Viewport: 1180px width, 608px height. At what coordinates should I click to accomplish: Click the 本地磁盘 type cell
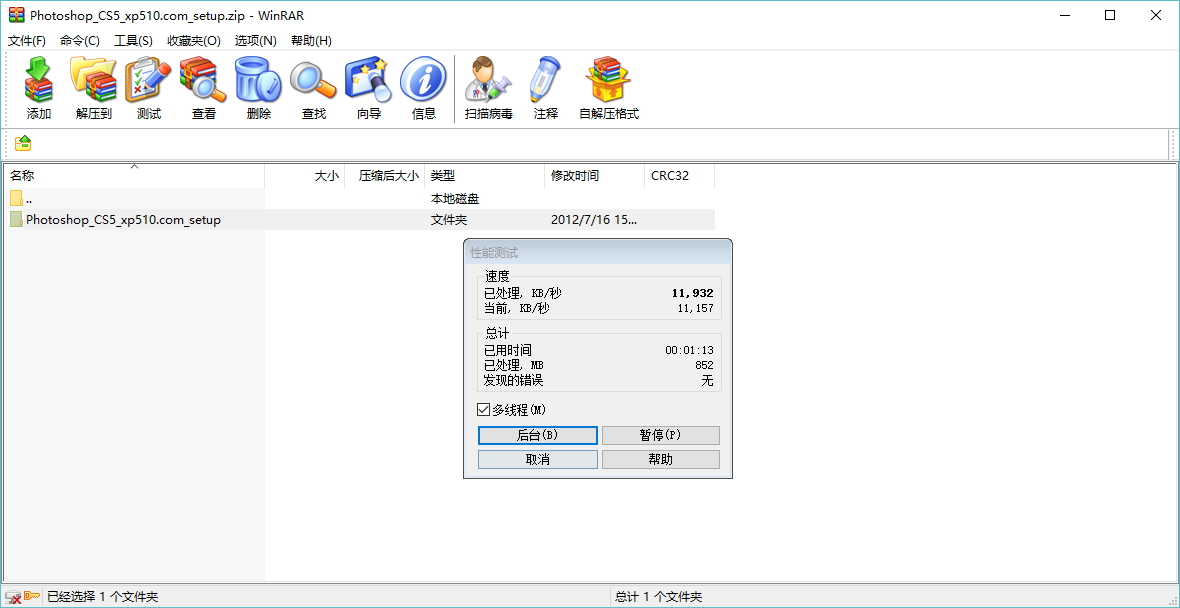(455, 199)
